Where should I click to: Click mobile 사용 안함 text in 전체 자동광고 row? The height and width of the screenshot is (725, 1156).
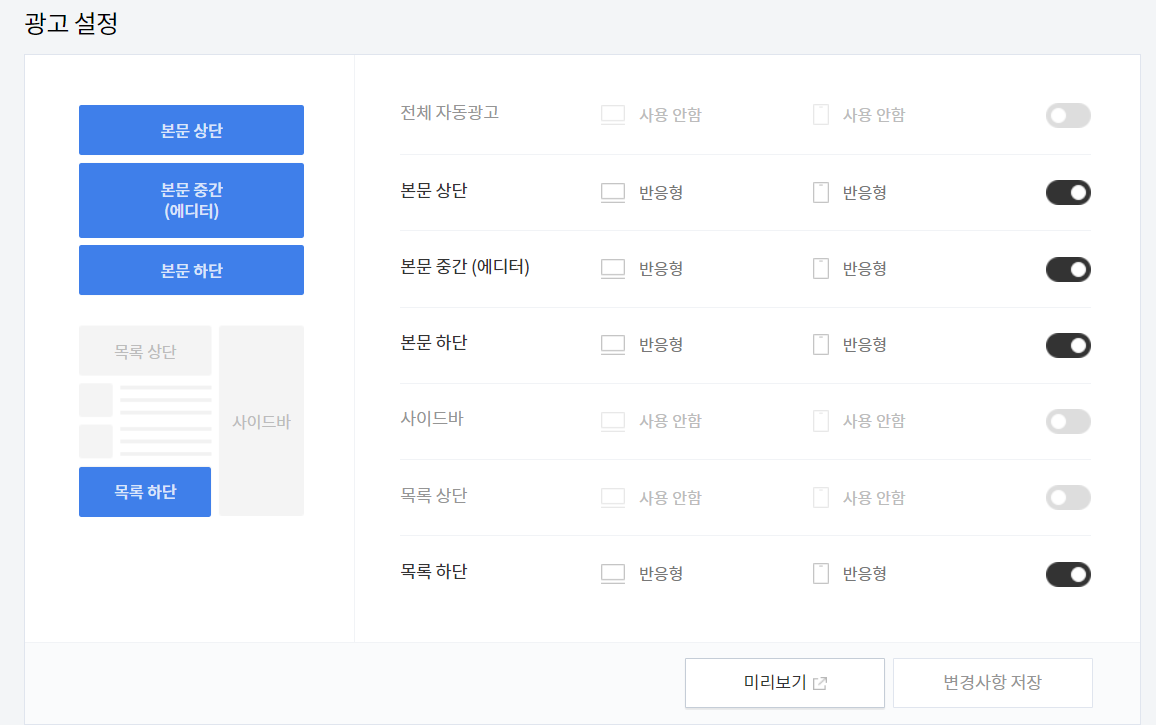point(874,115)
